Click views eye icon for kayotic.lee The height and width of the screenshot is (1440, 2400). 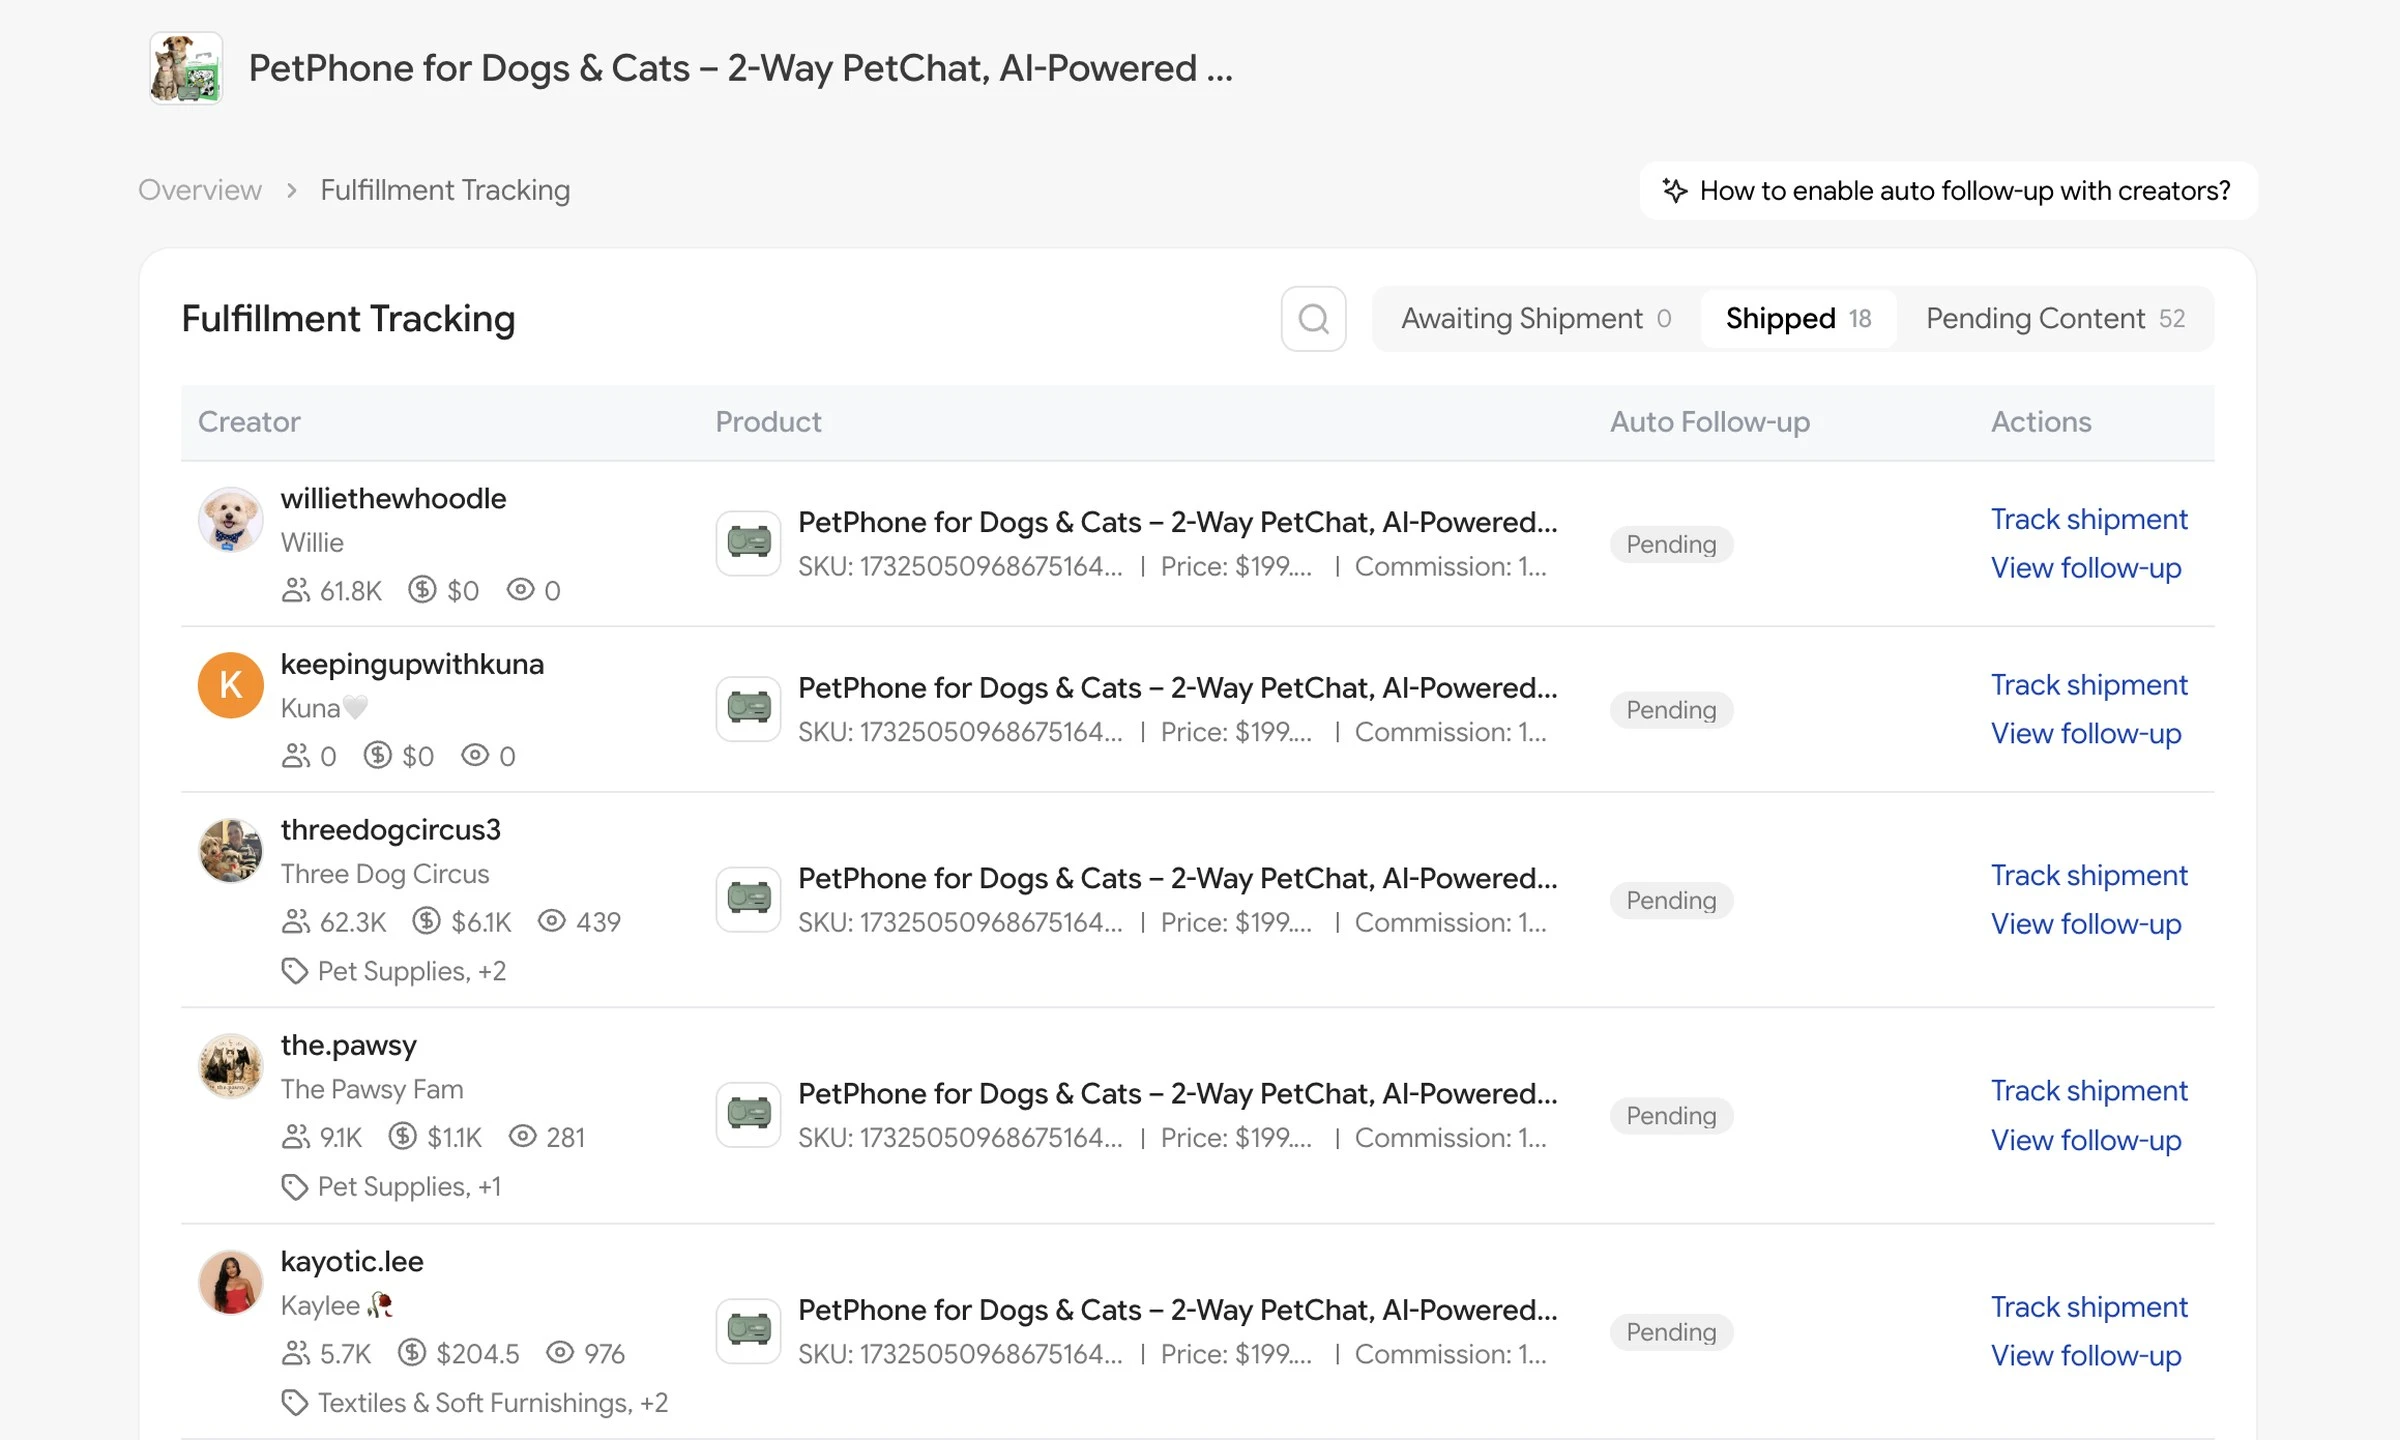point(560,1353)
